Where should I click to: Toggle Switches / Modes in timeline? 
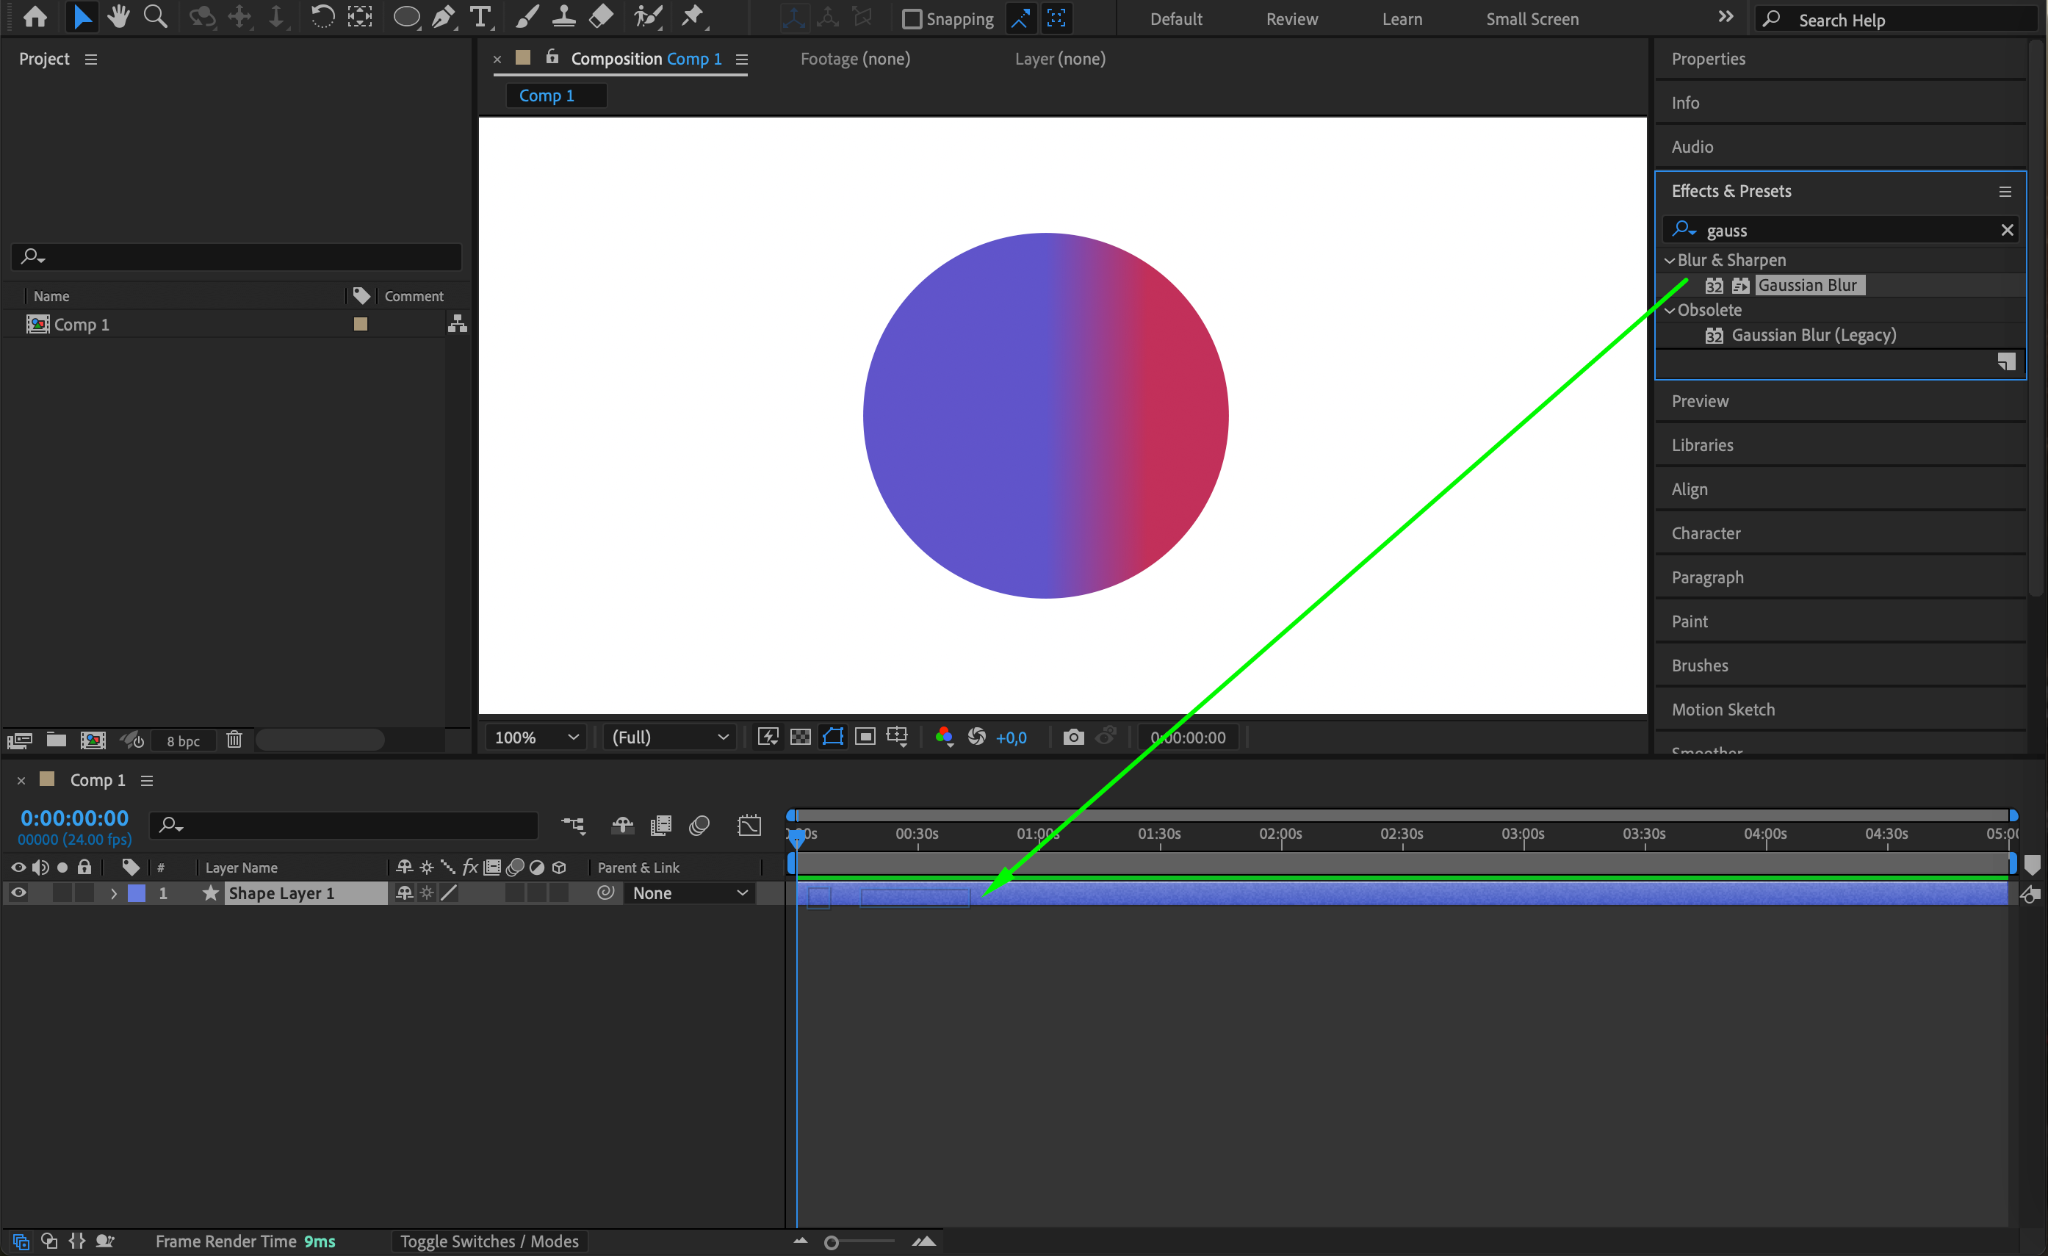click(x=489, y=1241)
